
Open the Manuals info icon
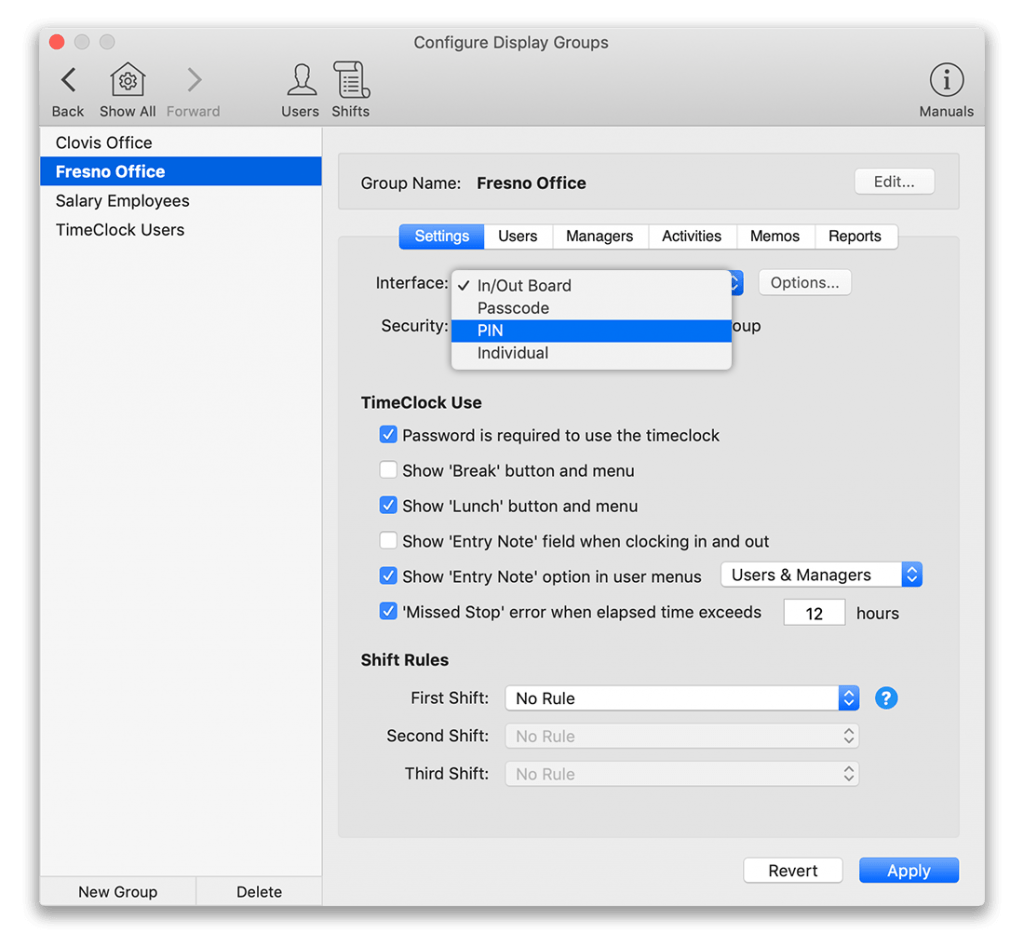(946, 80)
